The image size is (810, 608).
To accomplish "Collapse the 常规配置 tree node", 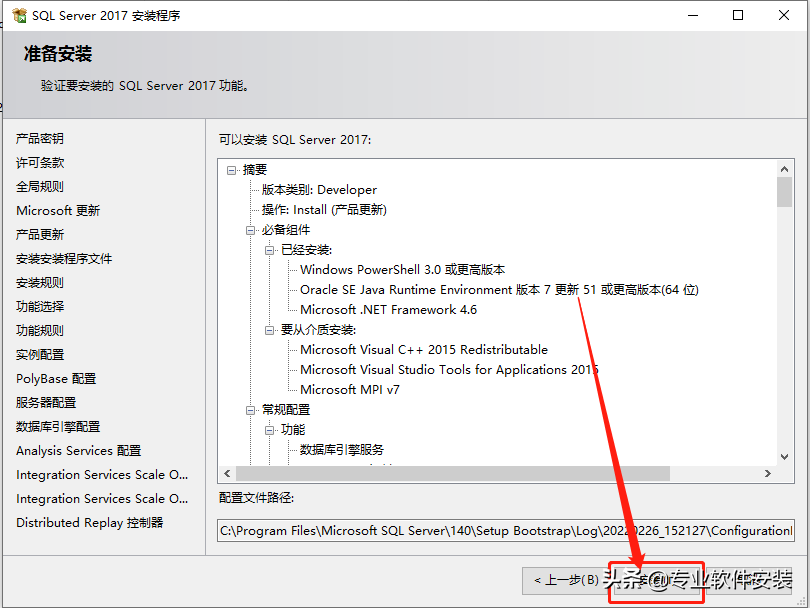I will 251,410.
